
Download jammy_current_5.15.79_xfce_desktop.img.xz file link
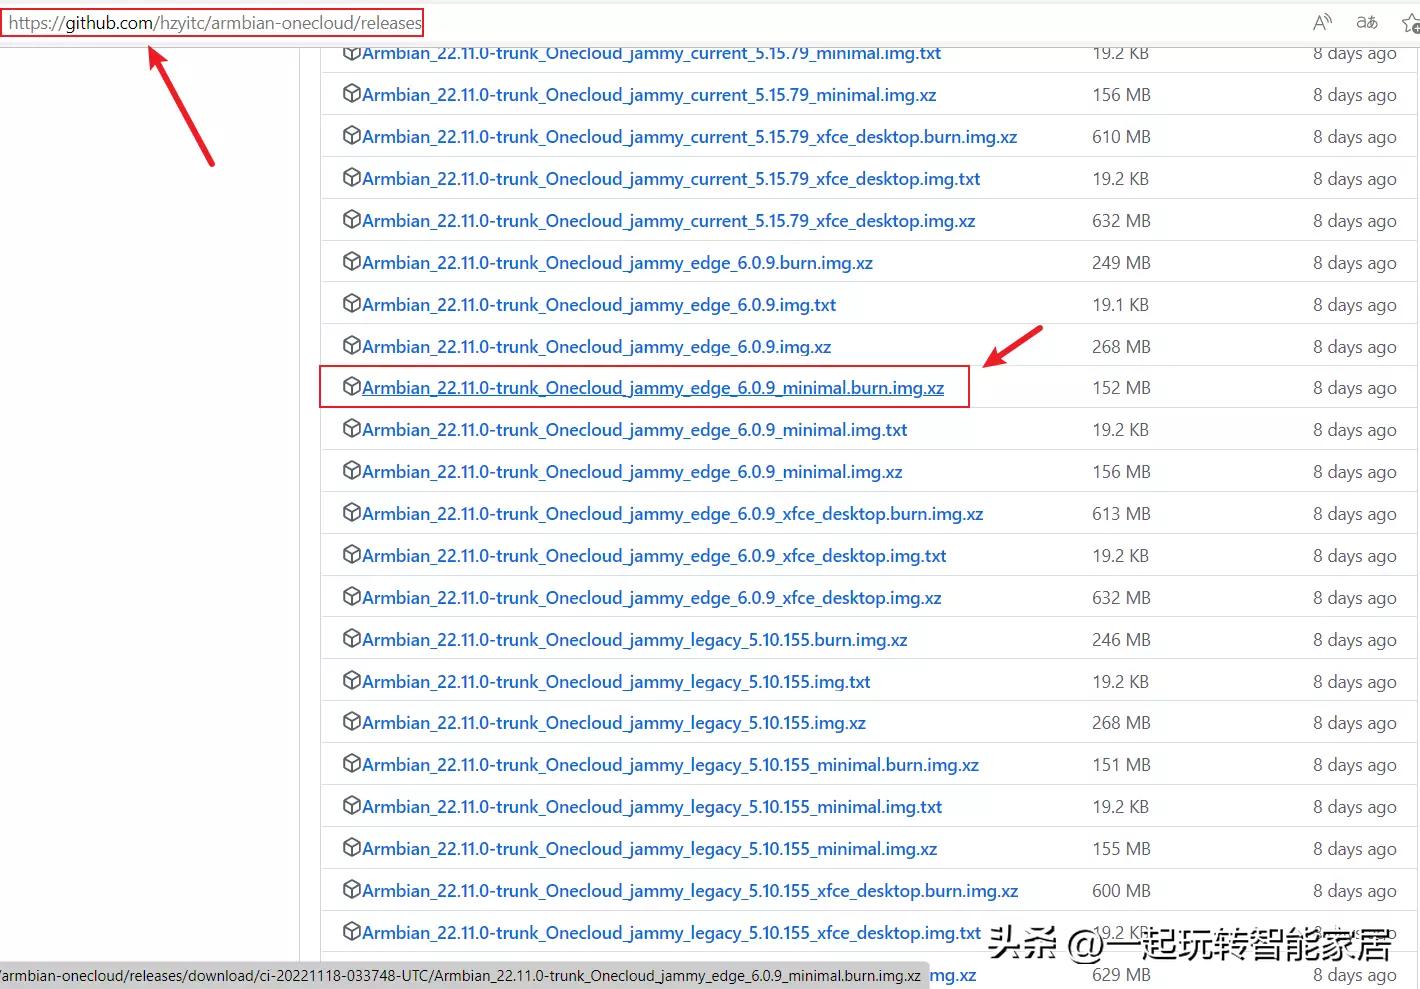pos(668,221)
